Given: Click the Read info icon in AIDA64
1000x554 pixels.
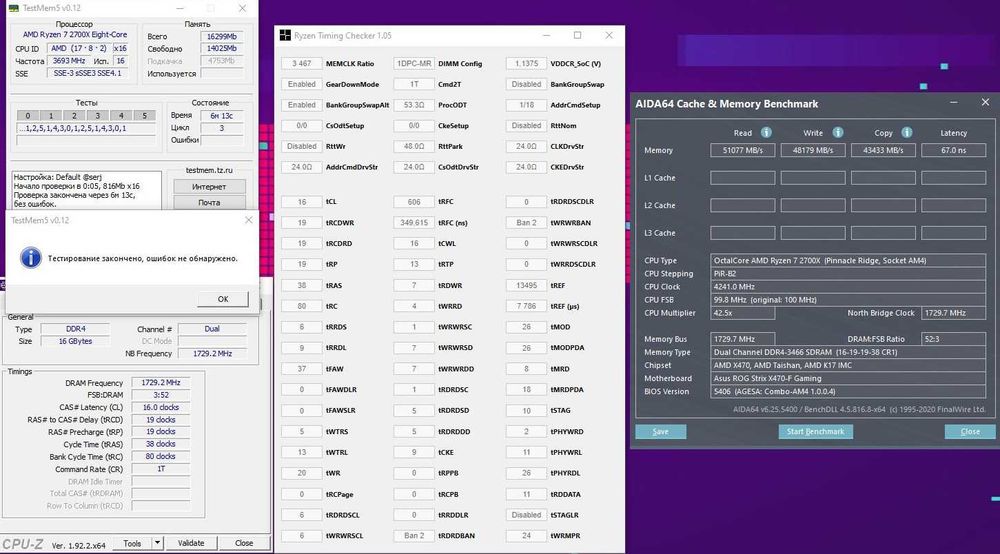Looking at the screenshot, I should click(x=766, y=133).
